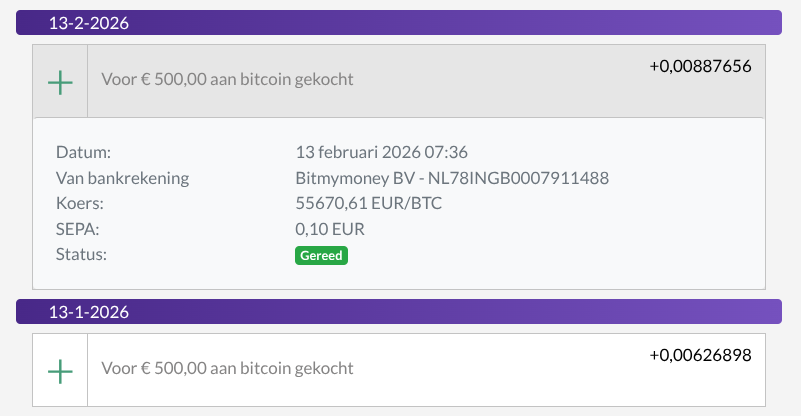Click the 13-2-2026 date header bar
The width and height of the screenshot is (801, 416).
(x=398, y=23)
